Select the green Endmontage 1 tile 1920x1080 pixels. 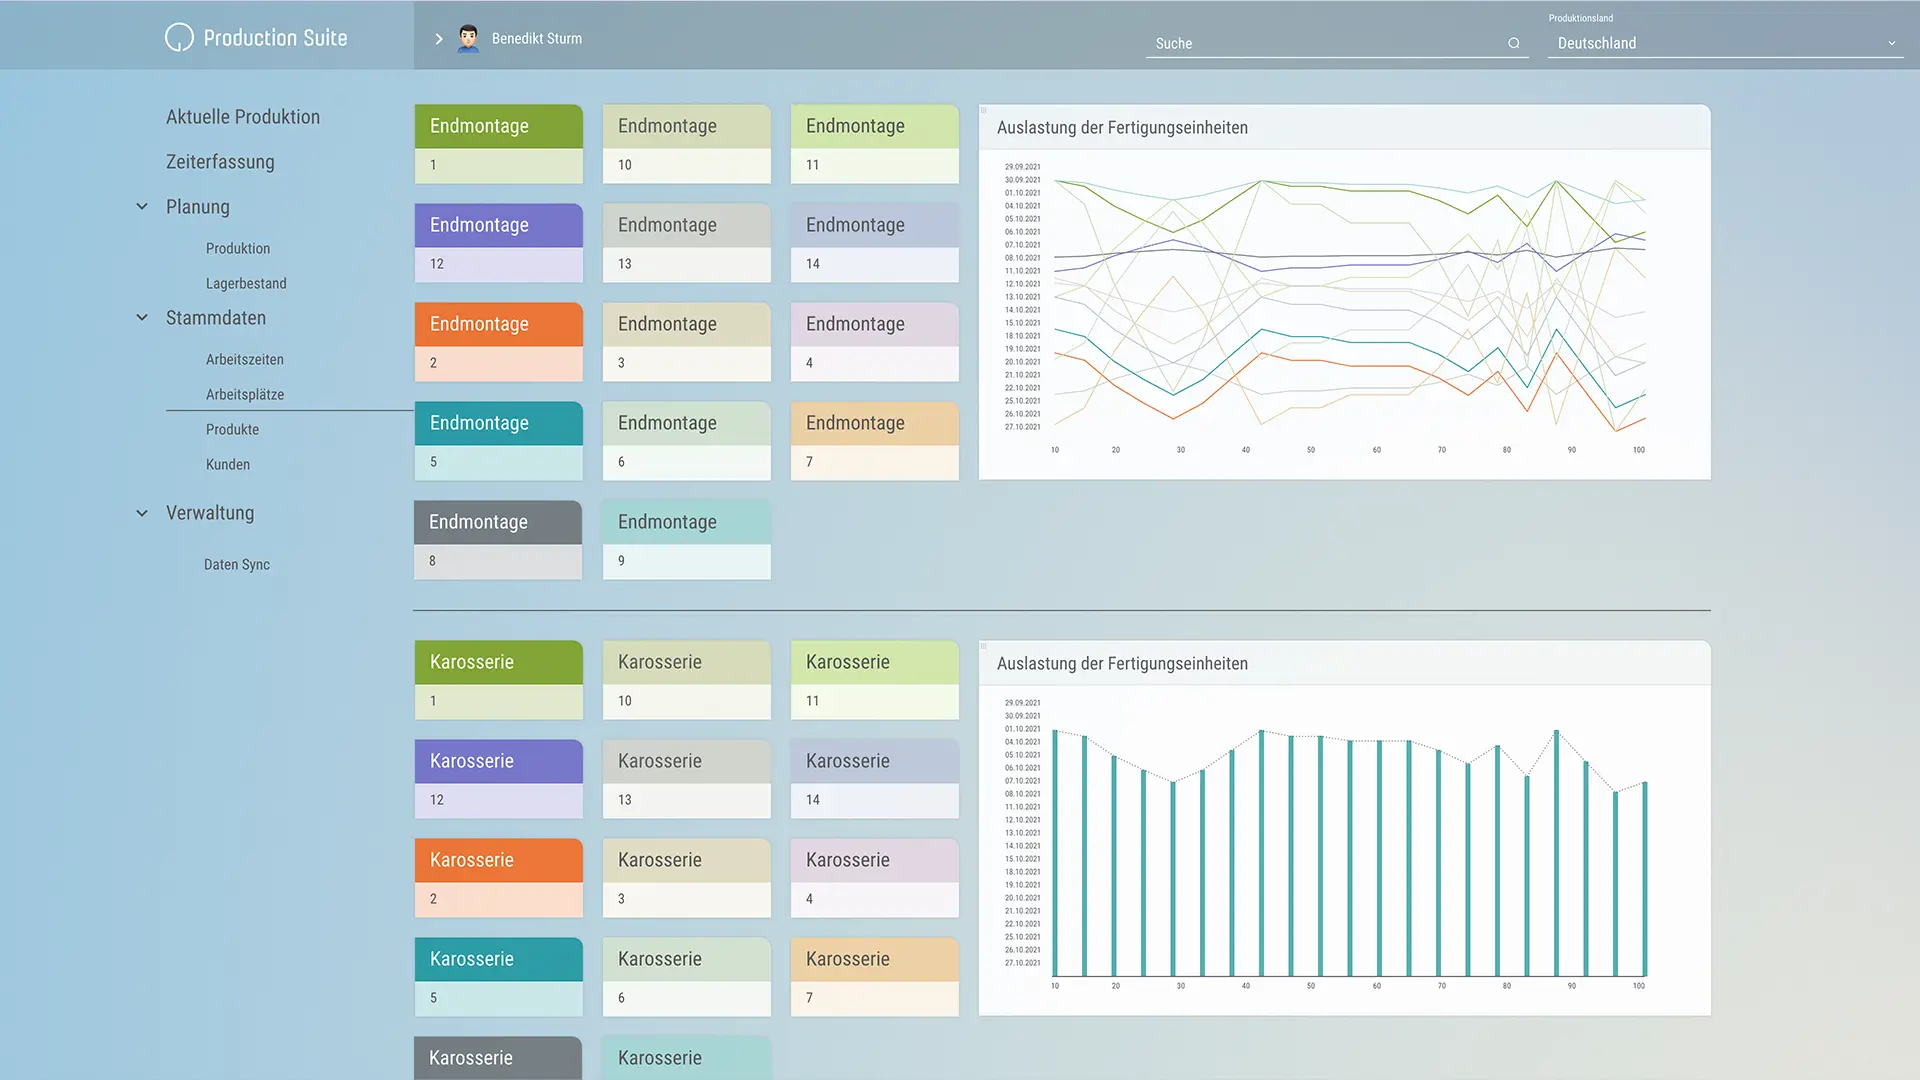point(498,144)
